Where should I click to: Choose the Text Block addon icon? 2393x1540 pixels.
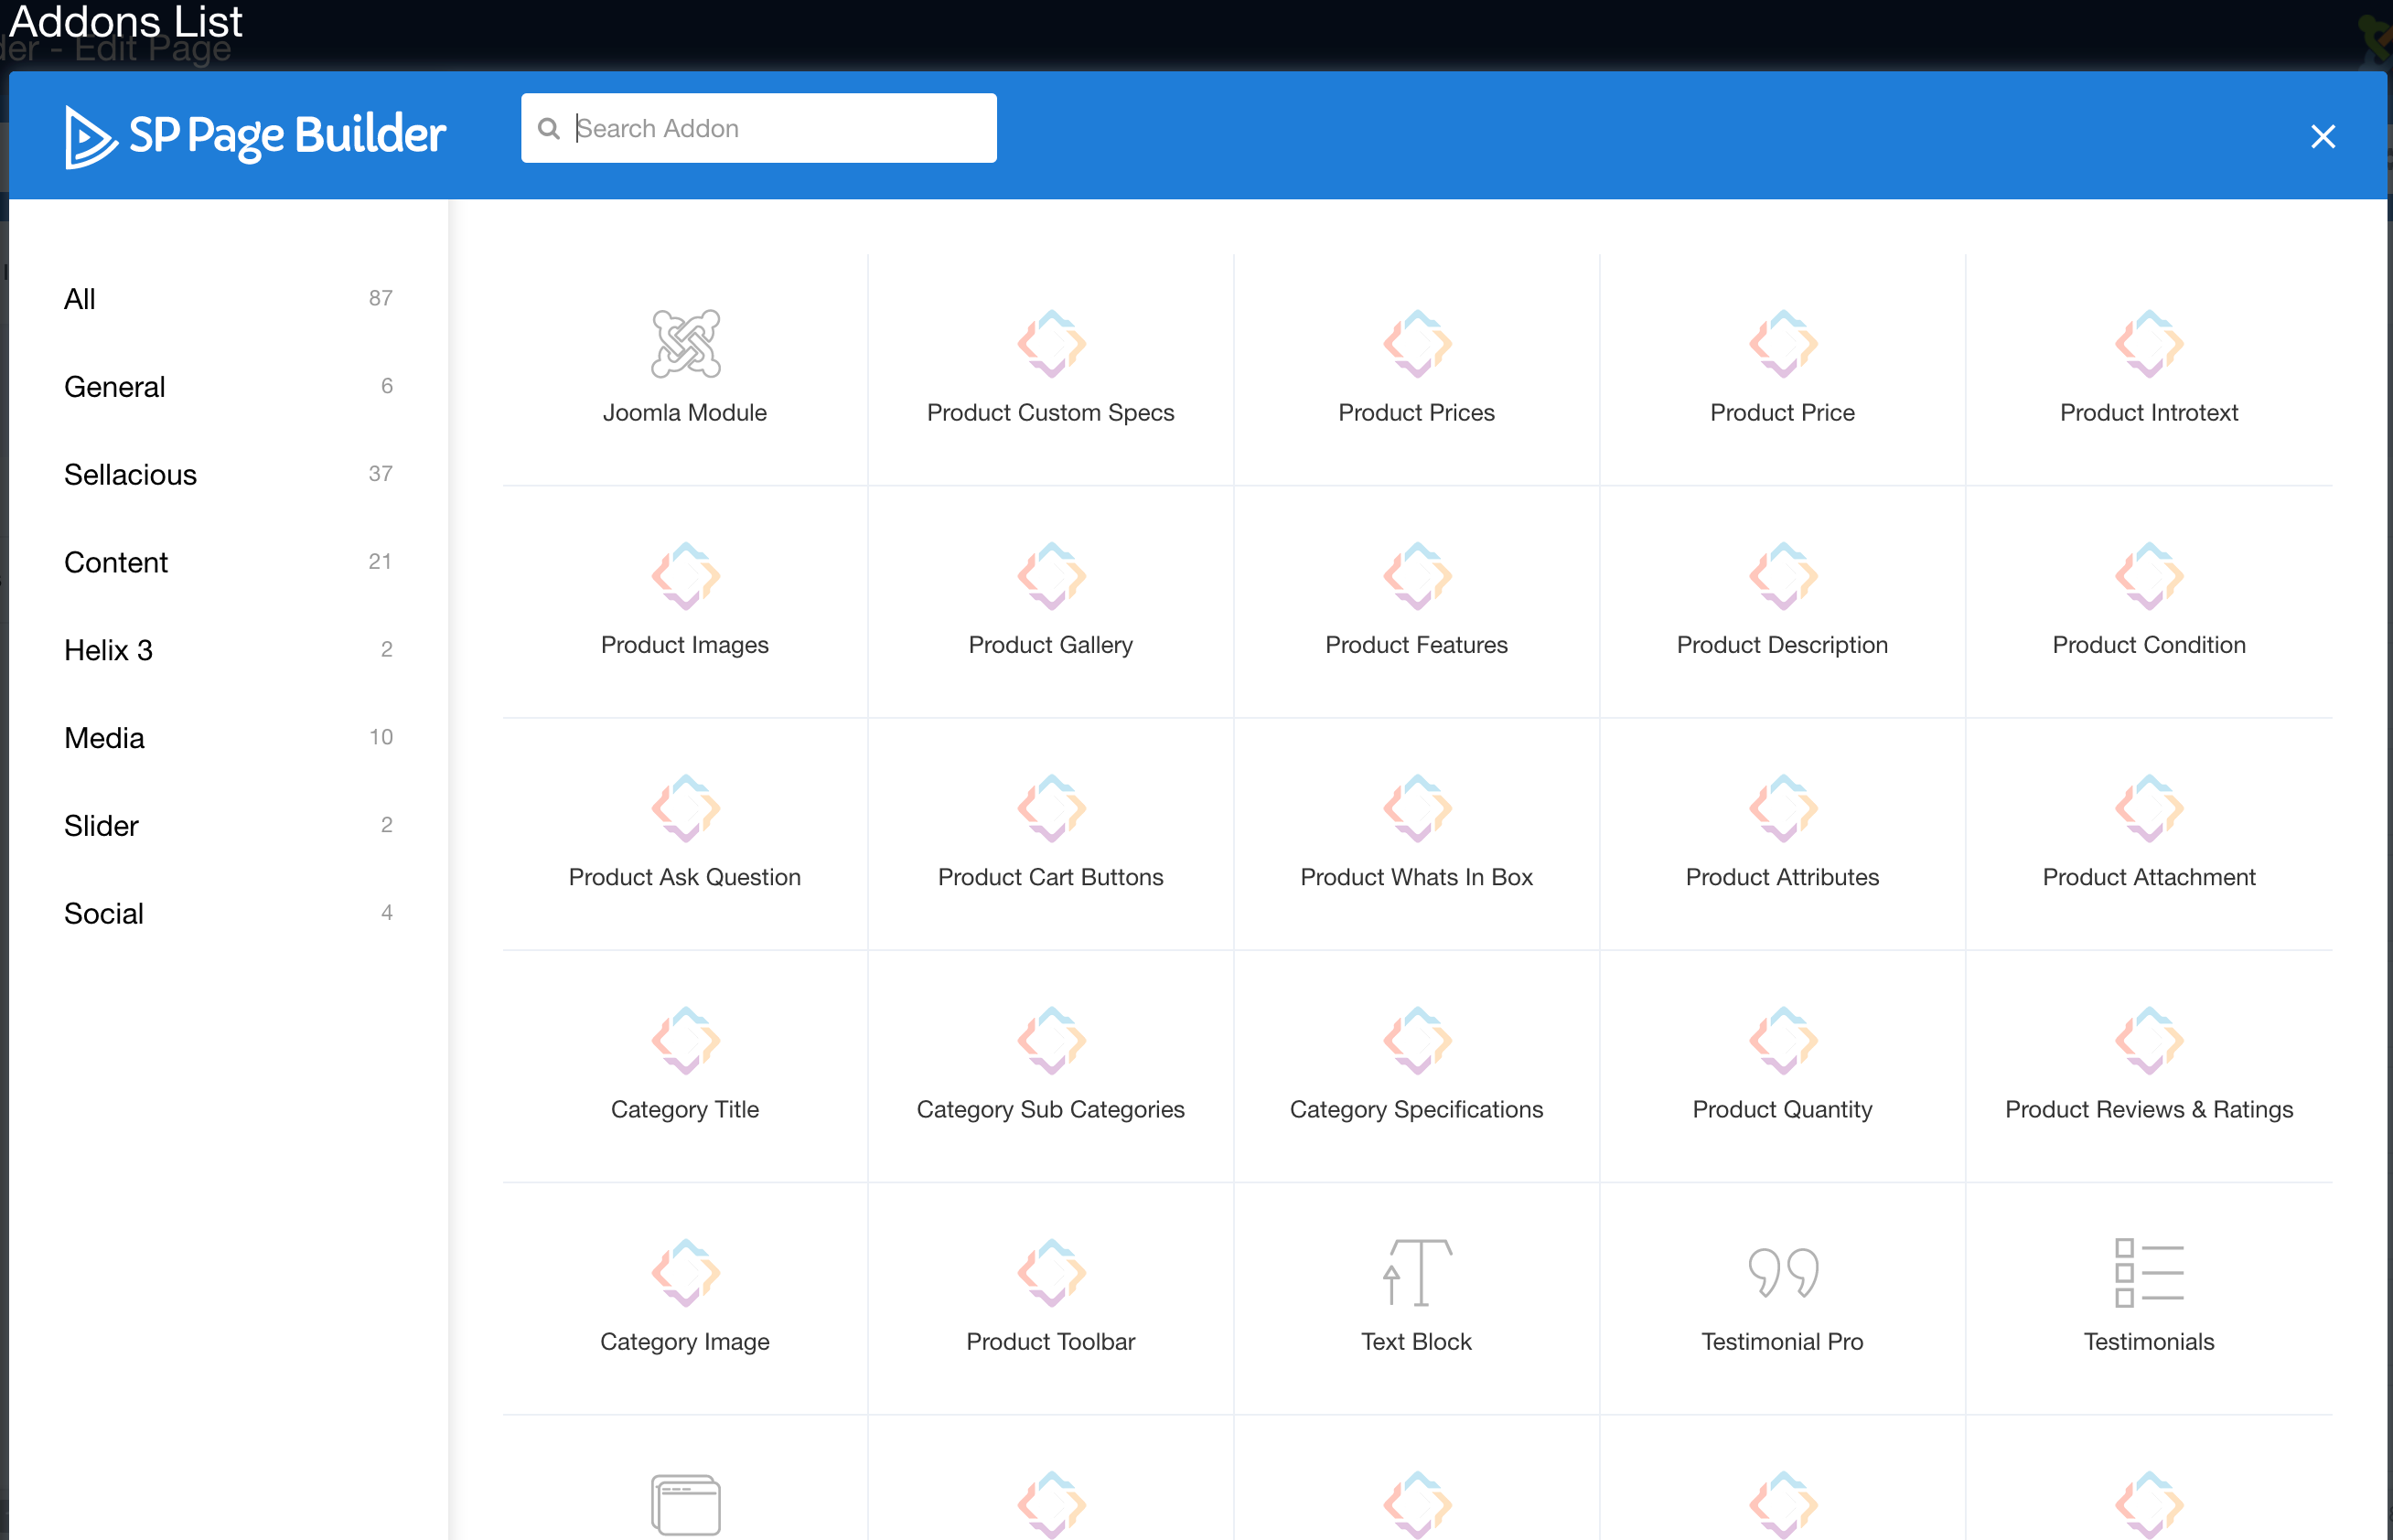[x=1416, y=1272]
